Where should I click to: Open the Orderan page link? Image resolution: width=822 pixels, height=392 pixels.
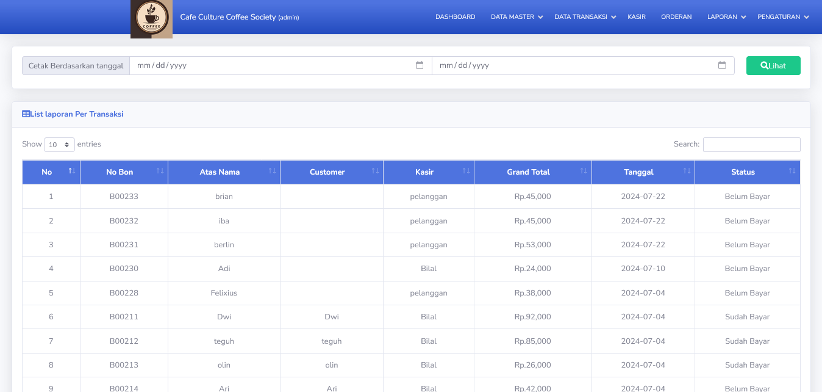click(x=676, y=17)
